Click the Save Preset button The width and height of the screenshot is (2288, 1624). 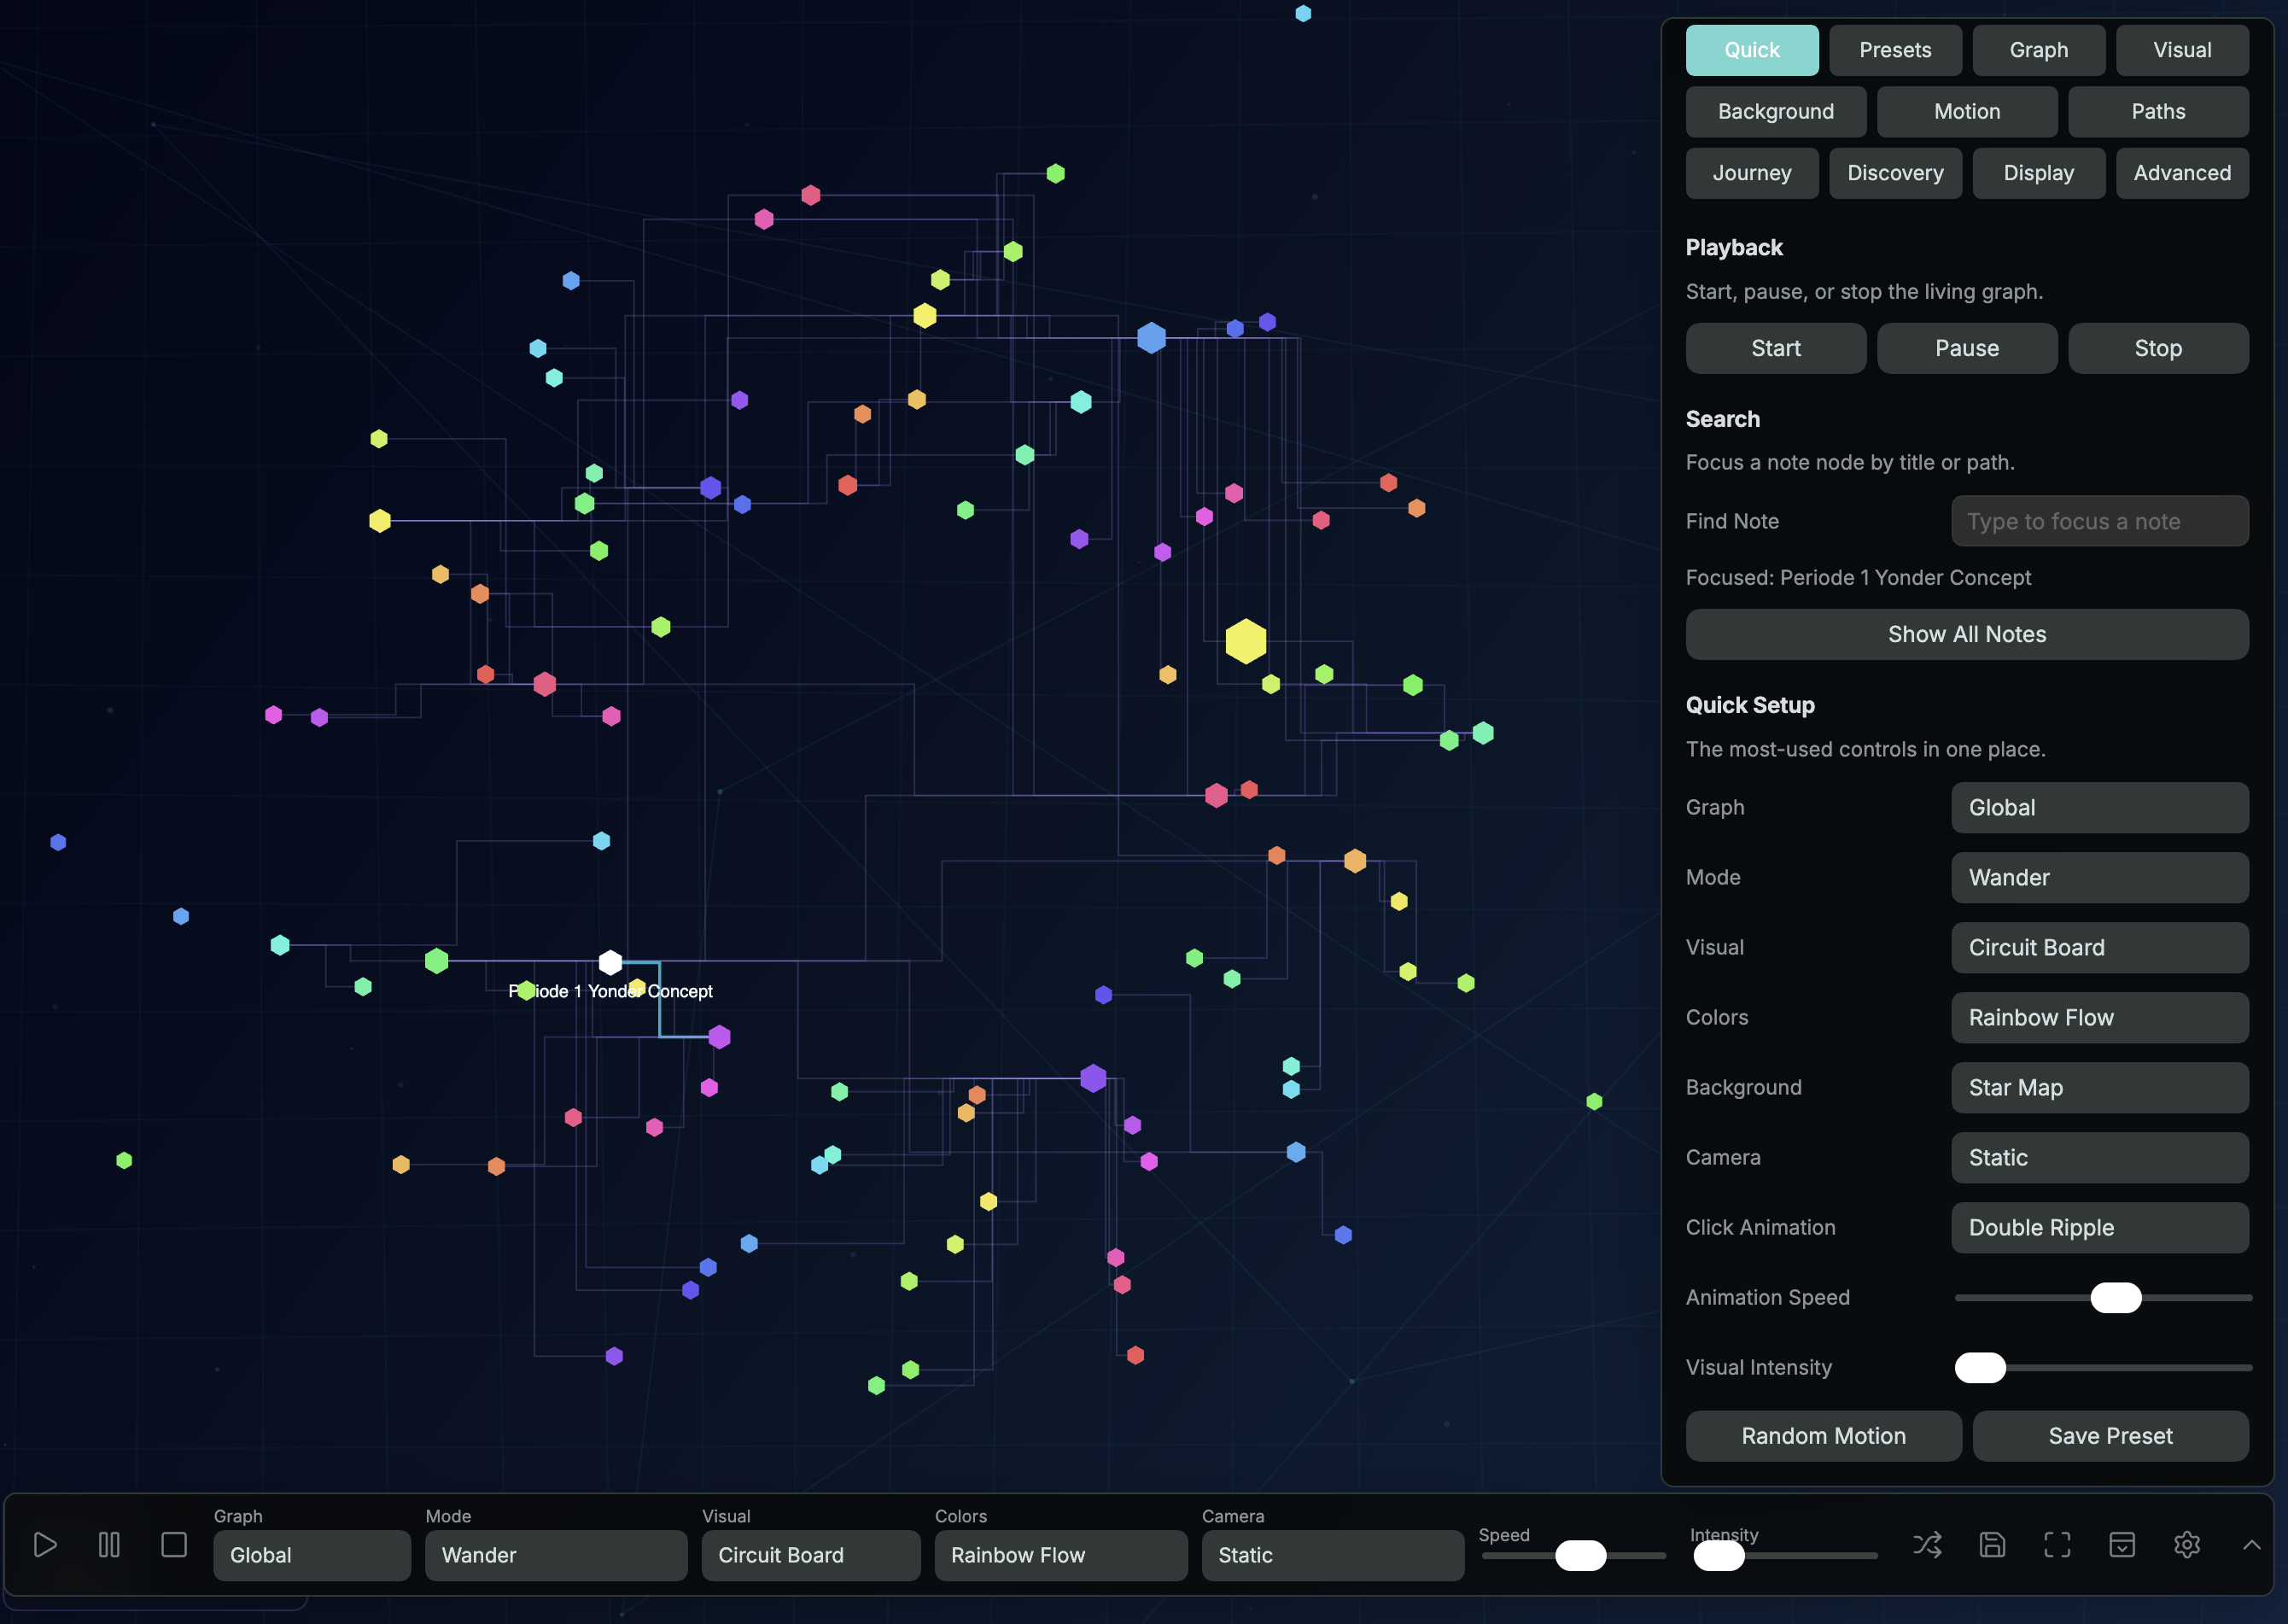click(x=2111, y=1436)
